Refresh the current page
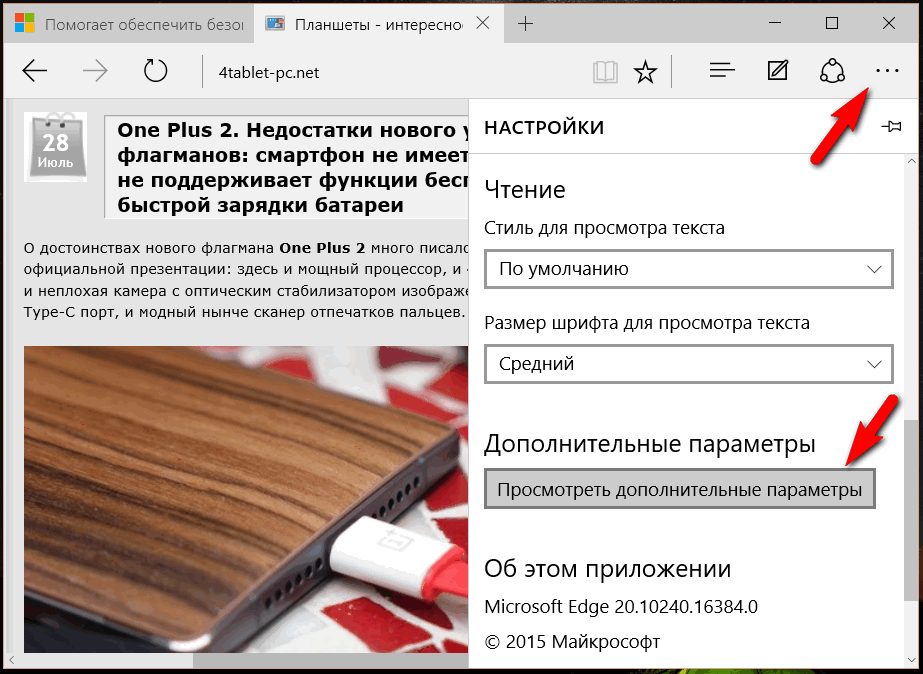The height and width of the screenshot is (674, 923). (155, 72)
